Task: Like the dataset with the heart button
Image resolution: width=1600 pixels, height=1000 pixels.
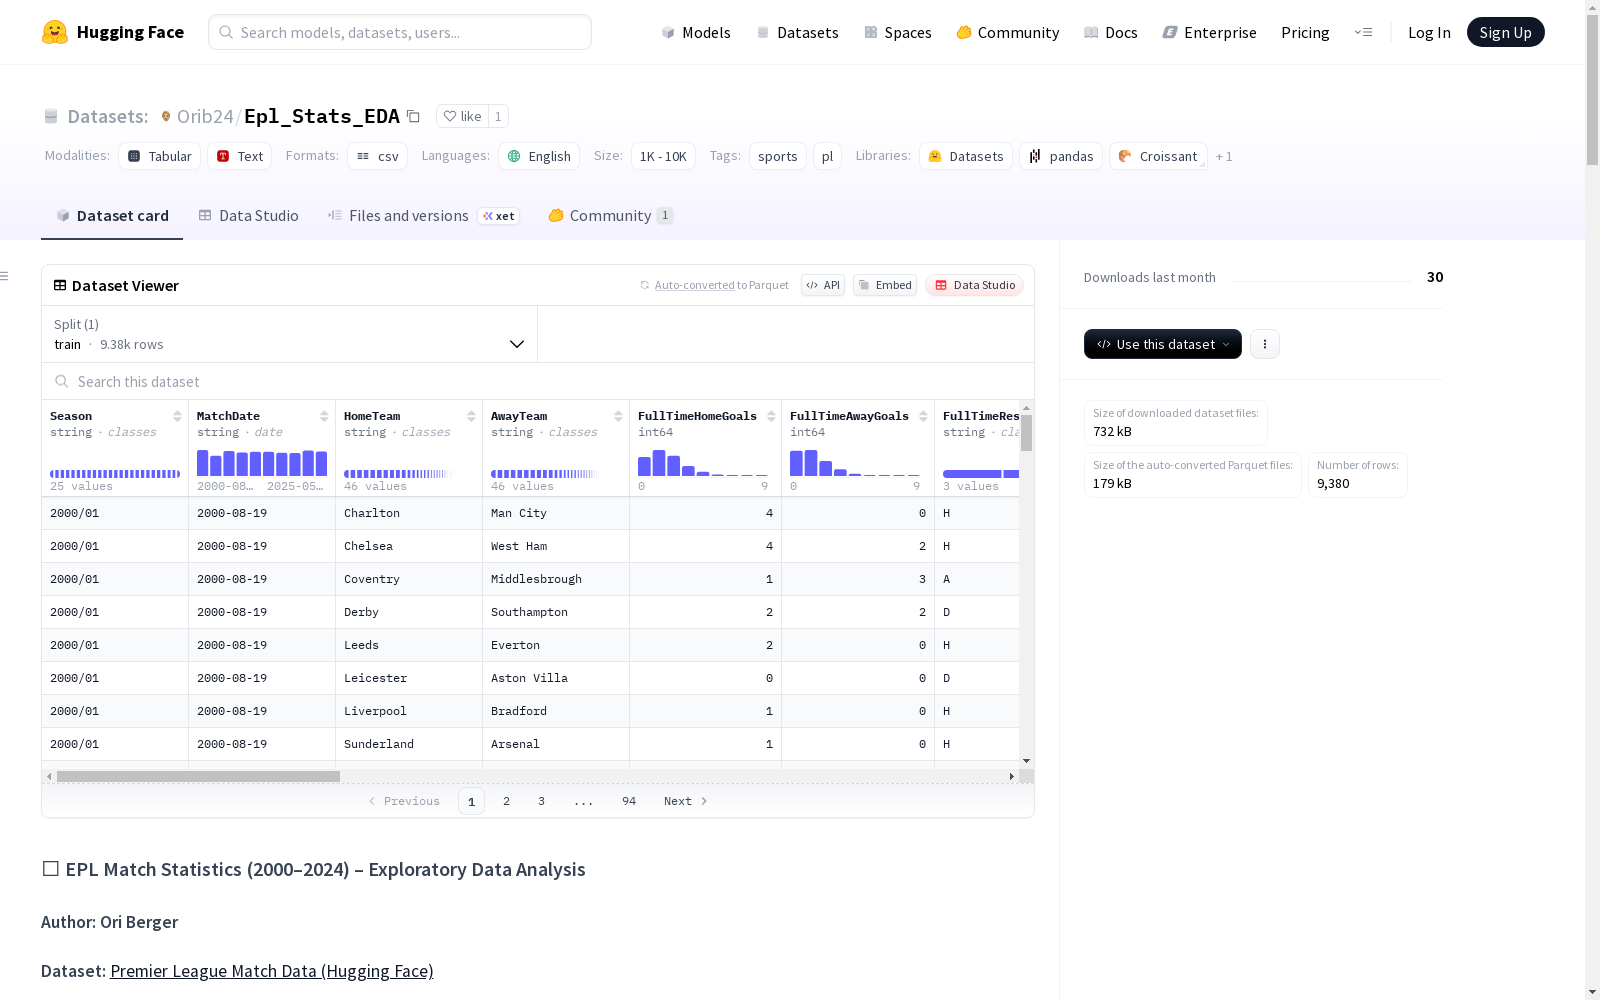Action: 462,116
